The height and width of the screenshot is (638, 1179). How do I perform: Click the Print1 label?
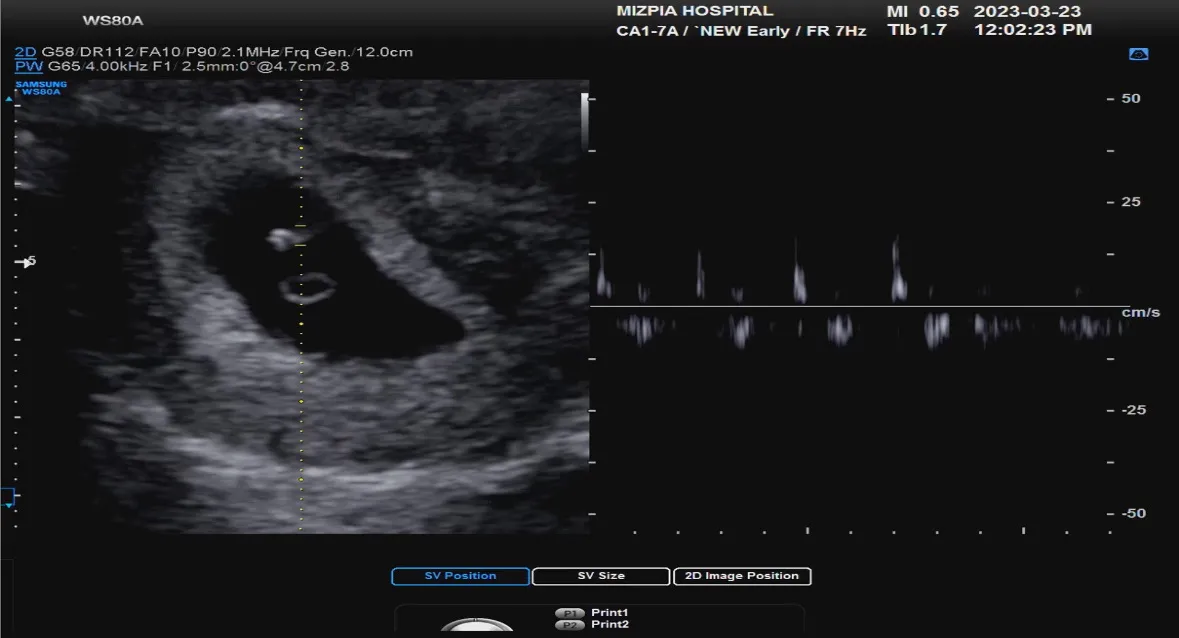[x=610, y=612]
